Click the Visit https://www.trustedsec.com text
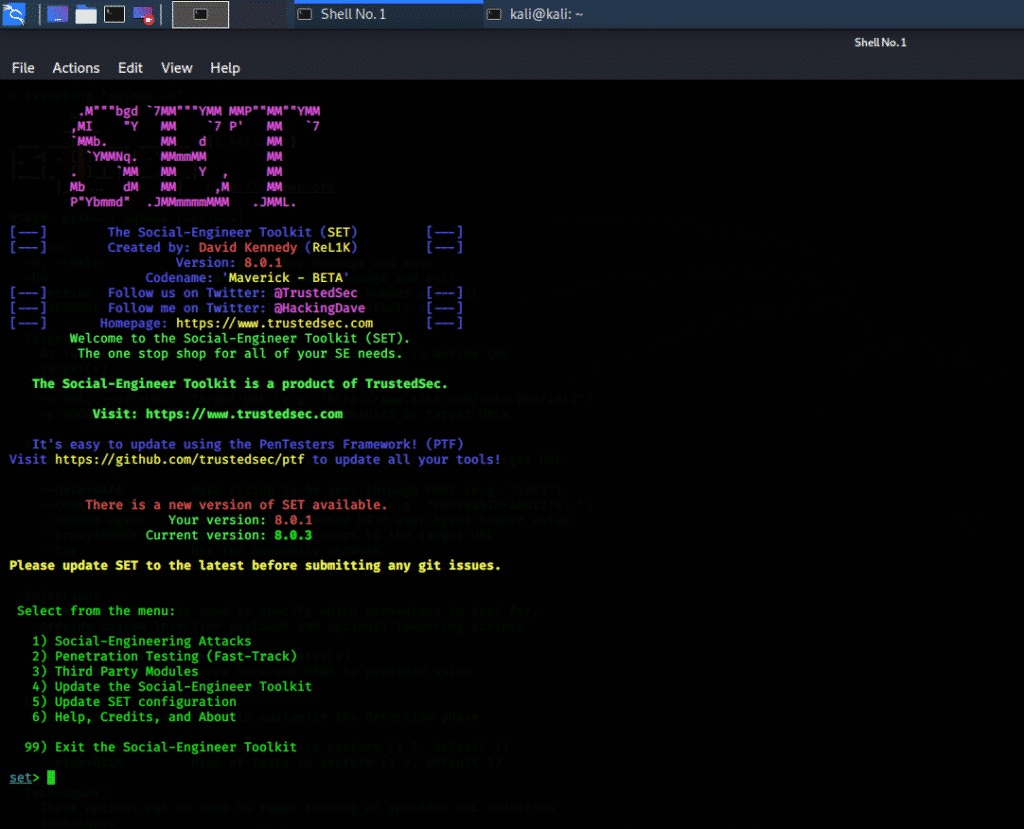The height and width of the screenshot is (829, 1024). tap(217, 413)
